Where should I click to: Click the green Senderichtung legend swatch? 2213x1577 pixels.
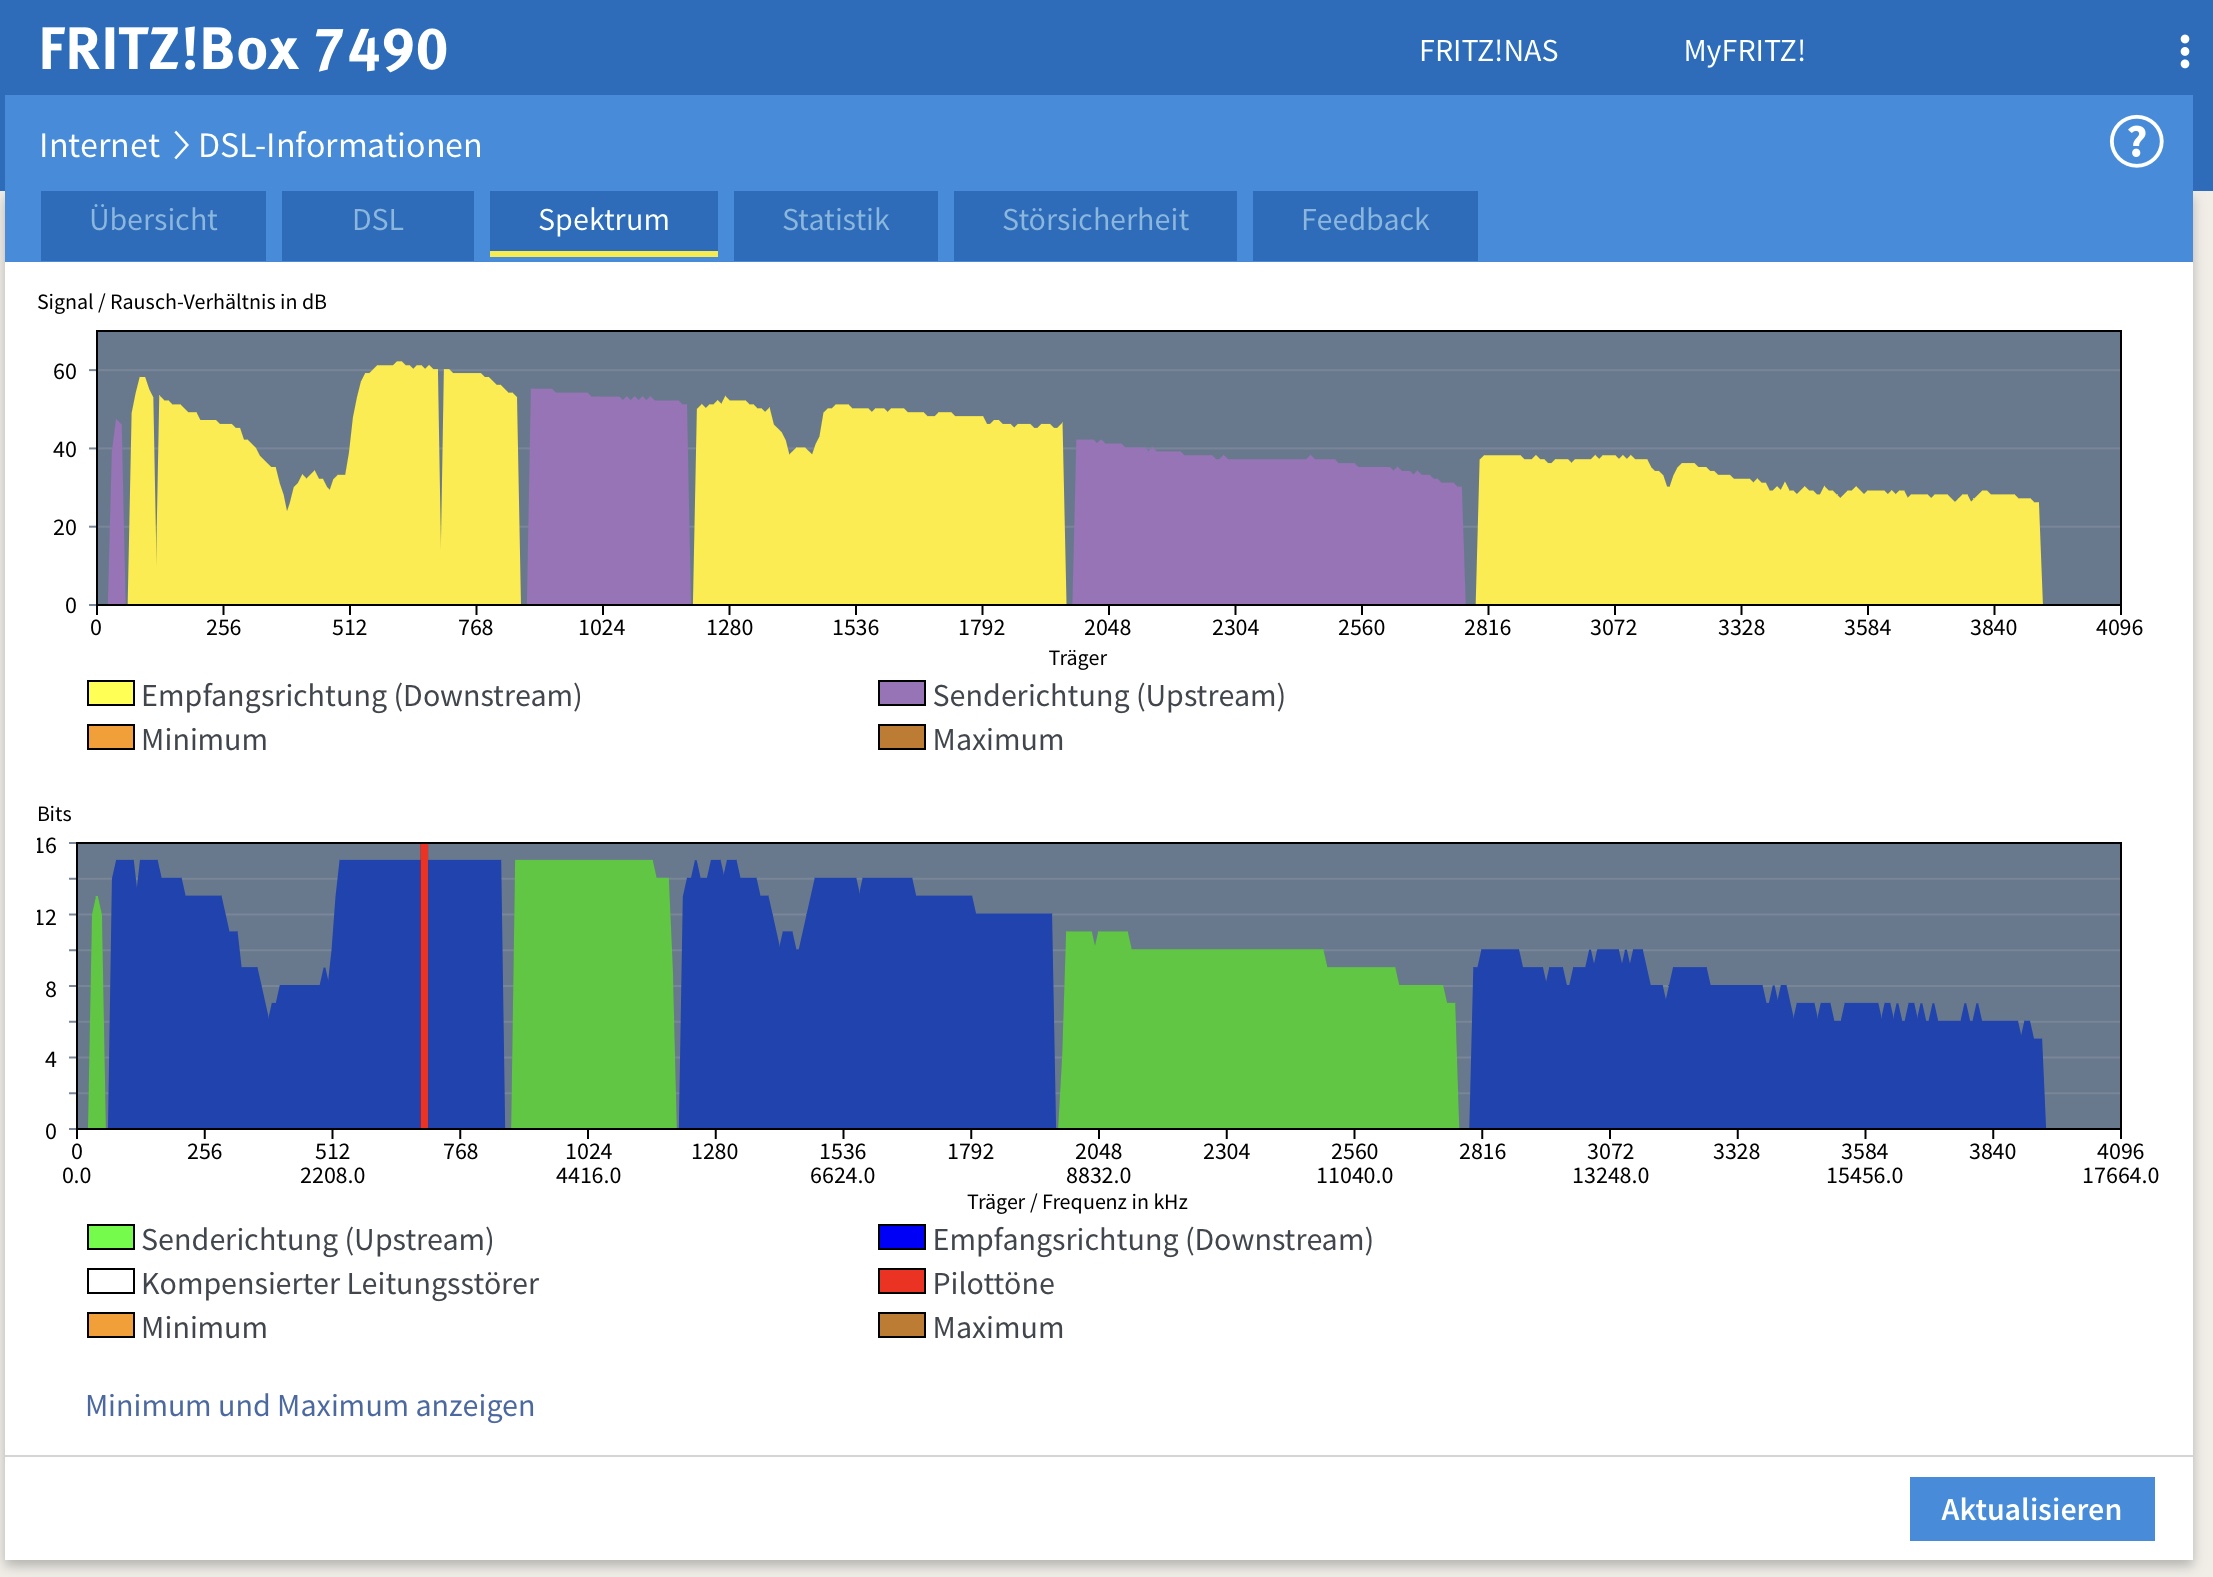pyautogui.click(x=110, y=1238)
